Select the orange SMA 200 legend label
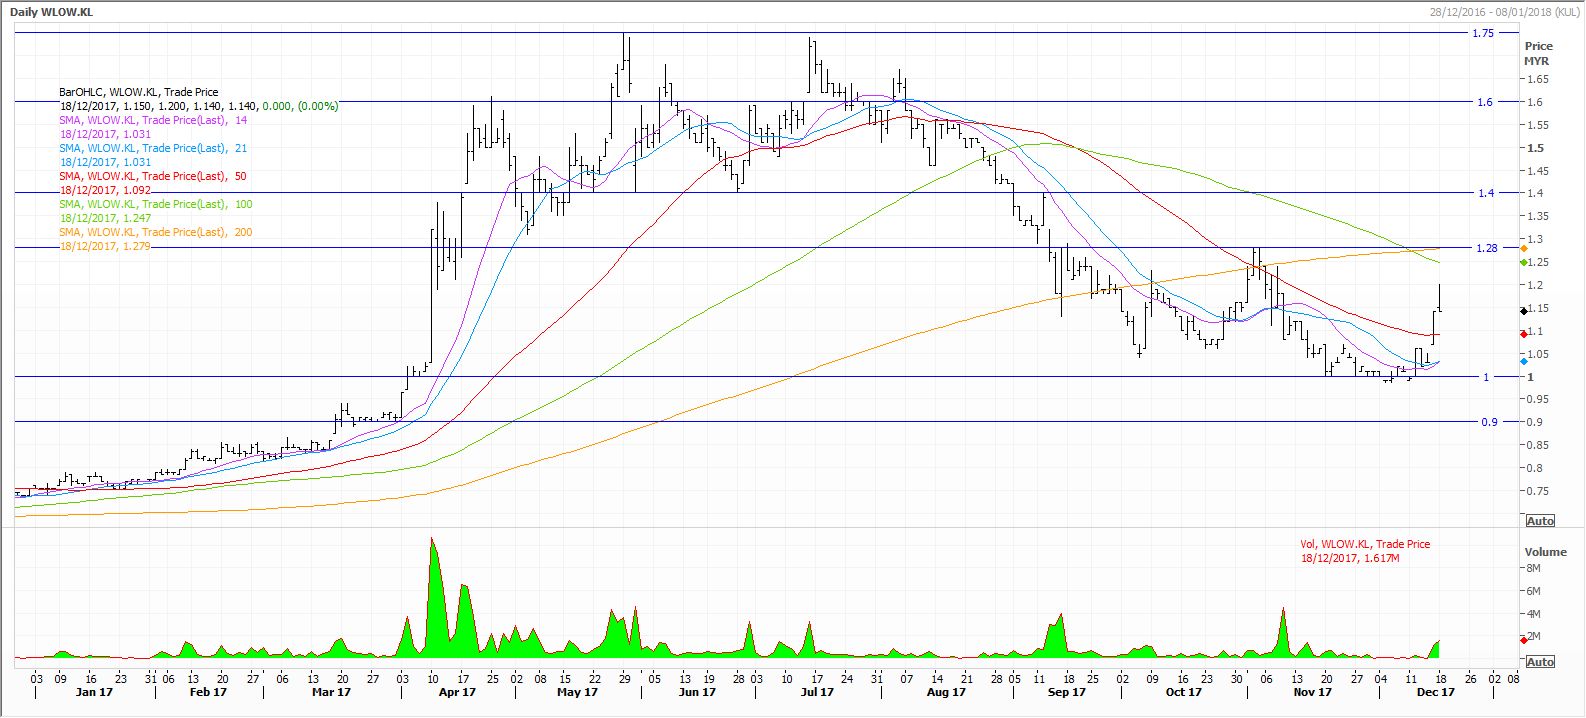The width and height of the screenshot is (1586, 718). tap(155, 232)
